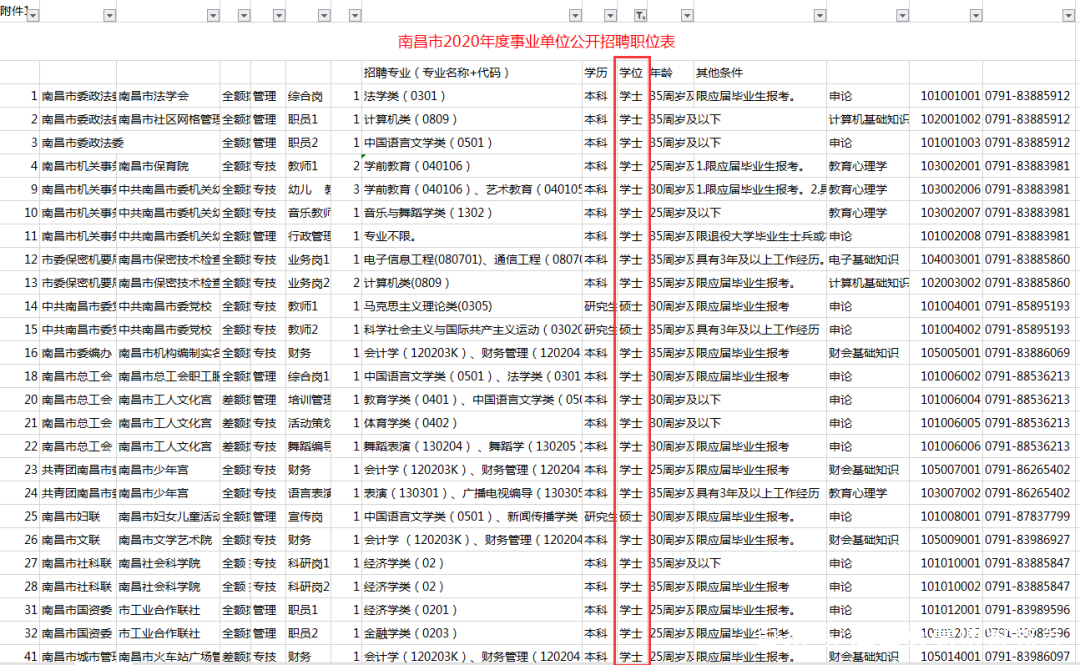Open the dropdown on the 全额 funding column
The height and width of the screenshot is (665, 1080).
[244, 15]
